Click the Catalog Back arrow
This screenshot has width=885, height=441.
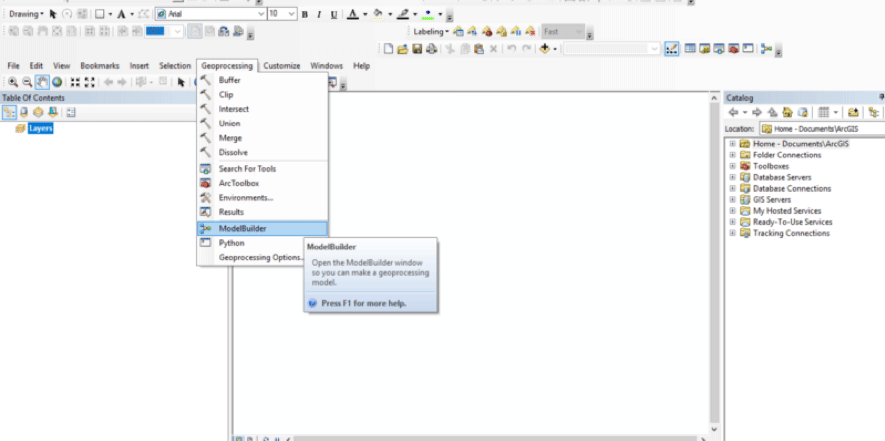tap(733, 112)
